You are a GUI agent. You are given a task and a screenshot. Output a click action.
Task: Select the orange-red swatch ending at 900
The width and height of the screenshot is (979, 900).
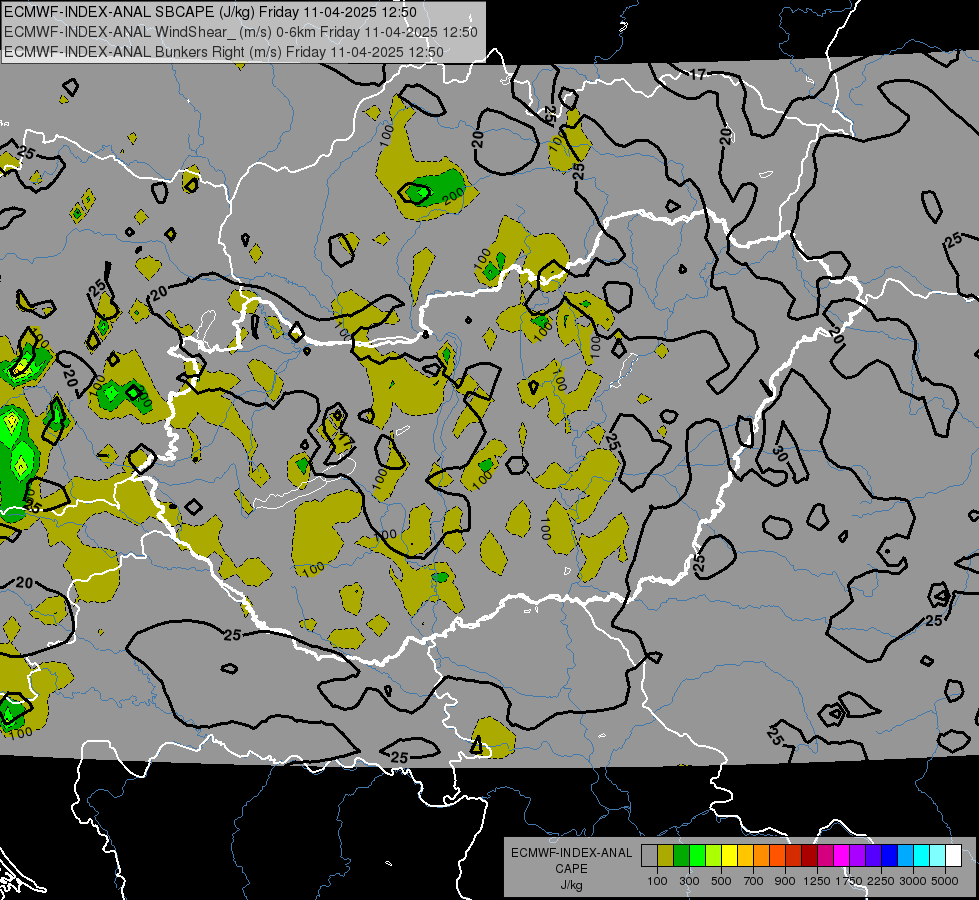tap(777, 856)
